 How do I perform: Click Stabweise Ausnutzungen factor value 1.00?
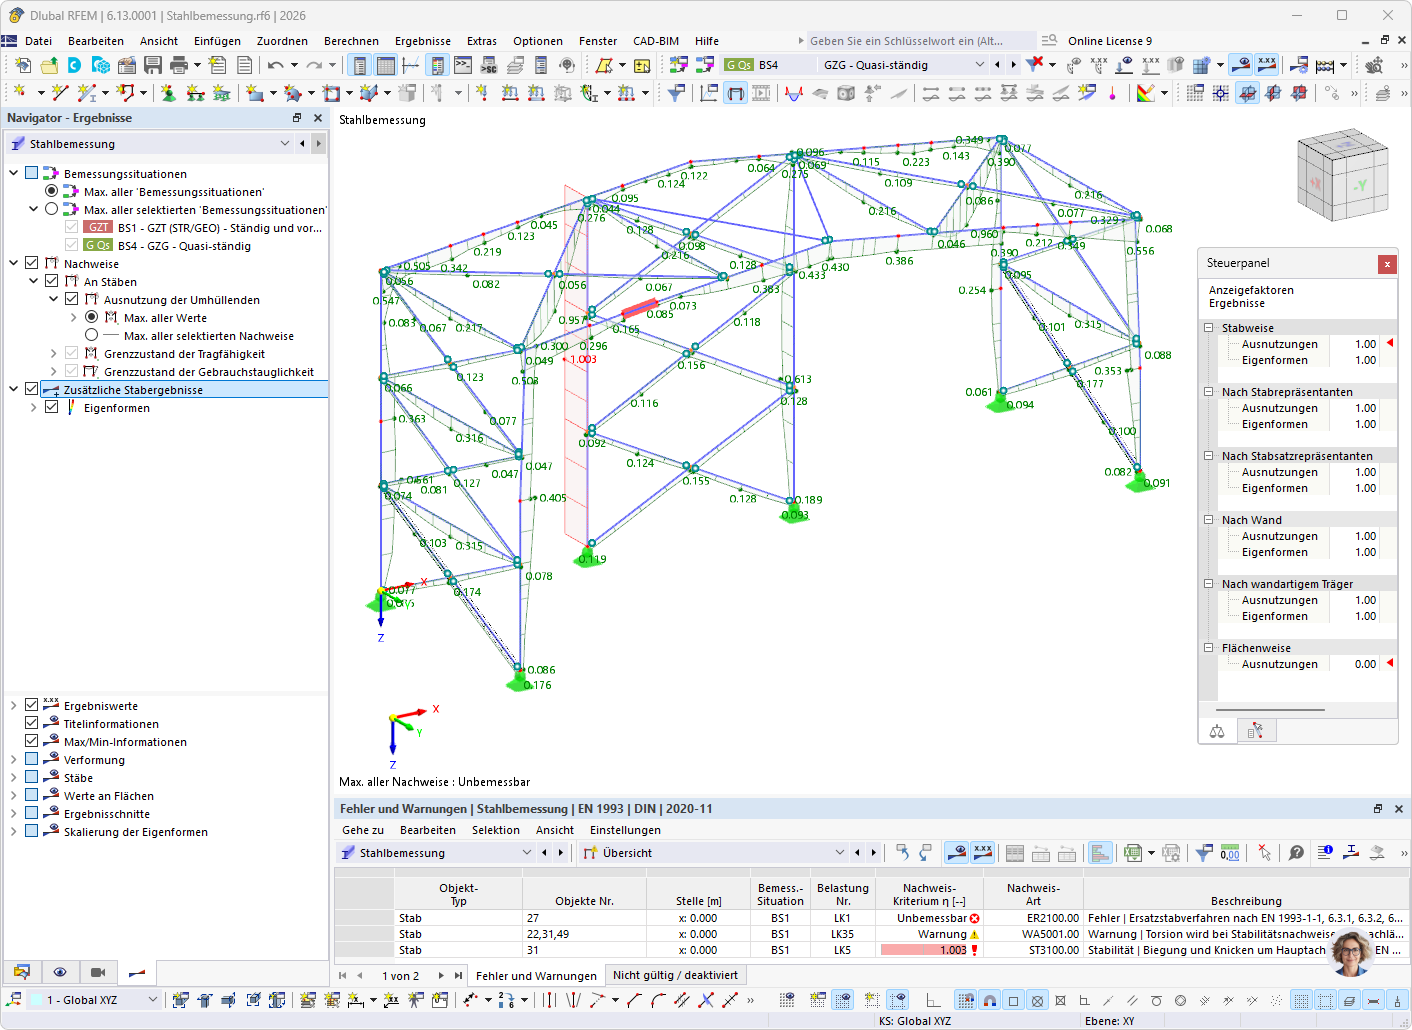tap(1365, 344)
